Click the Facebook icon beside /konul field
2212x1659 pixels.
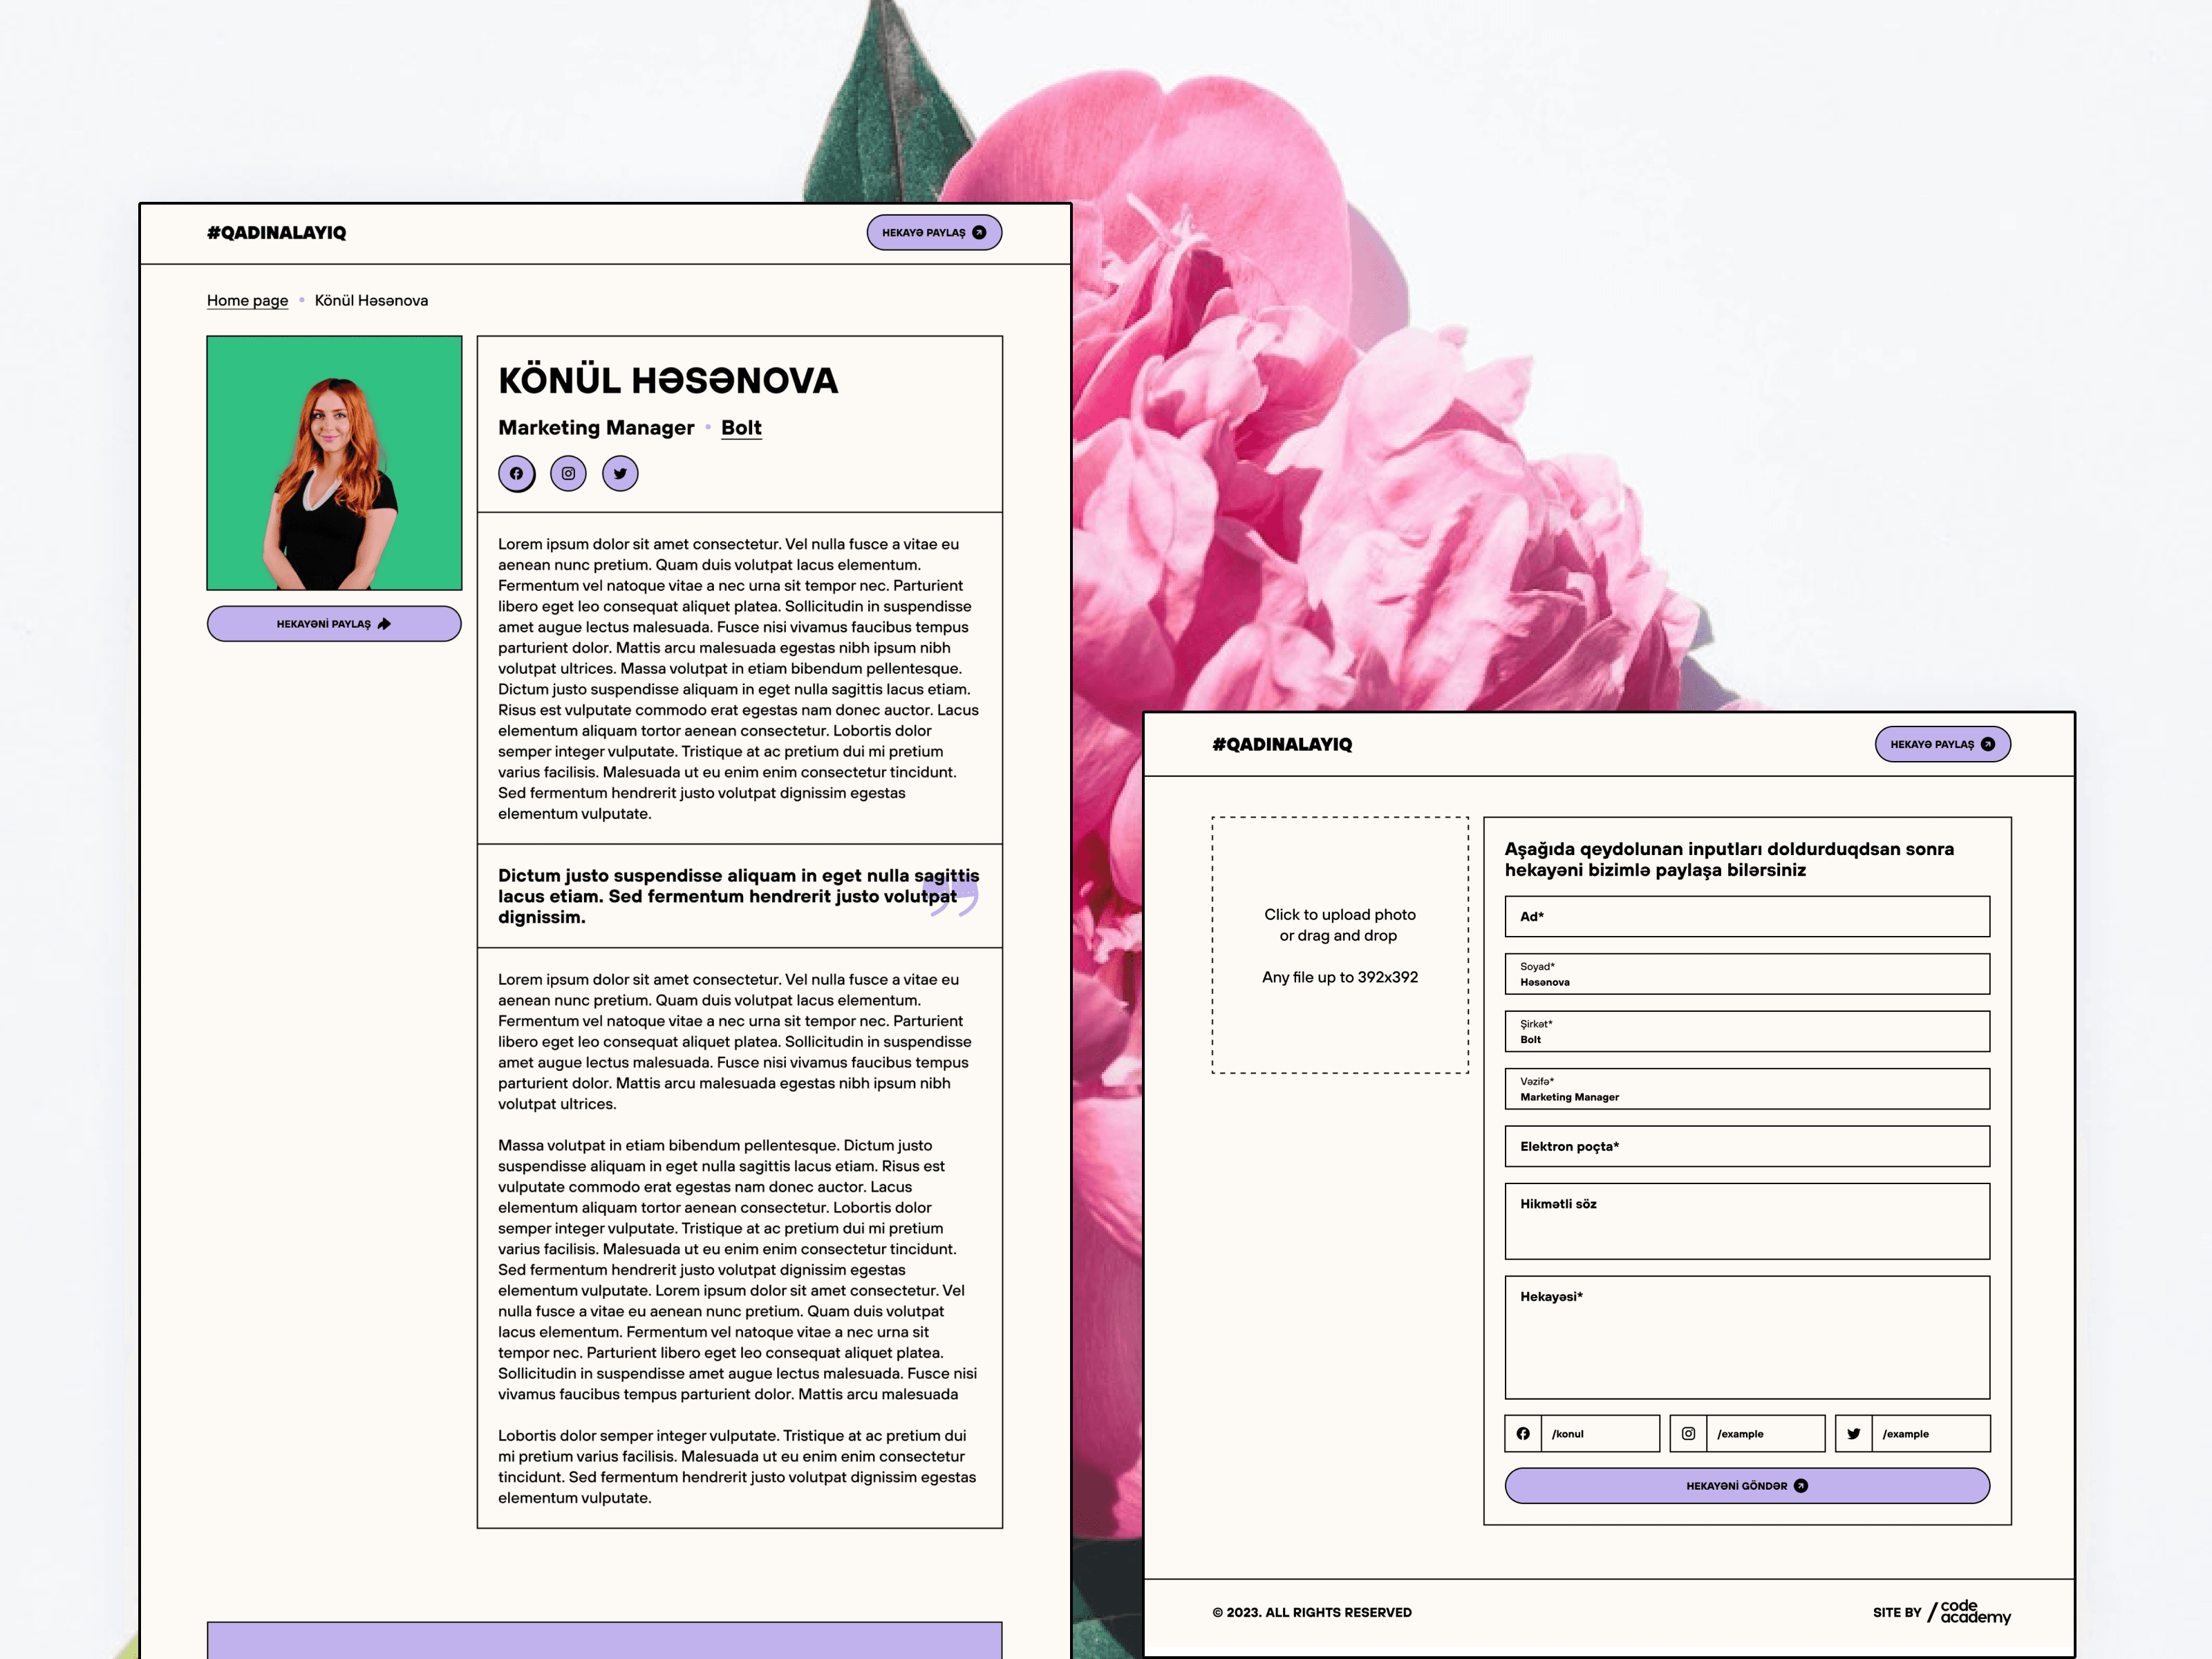coord(1523,1433)
